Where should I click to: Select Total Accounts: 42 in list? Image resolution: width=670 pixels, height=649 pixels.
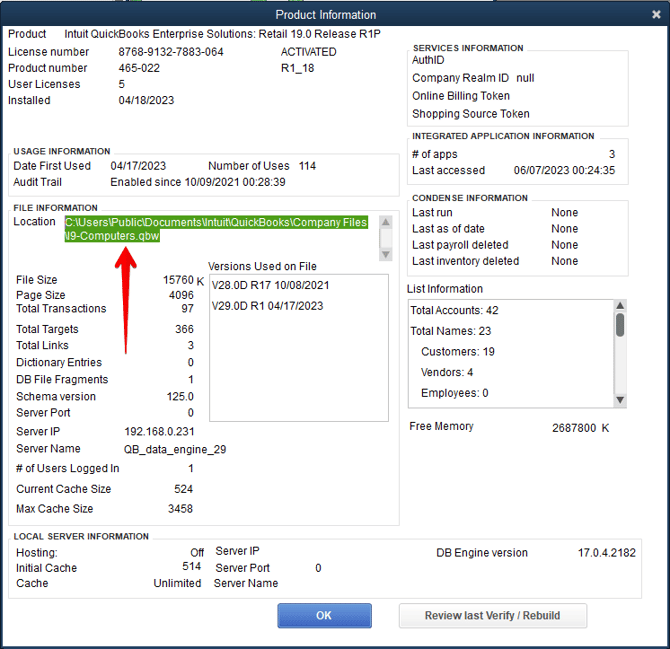pos(454,311)
